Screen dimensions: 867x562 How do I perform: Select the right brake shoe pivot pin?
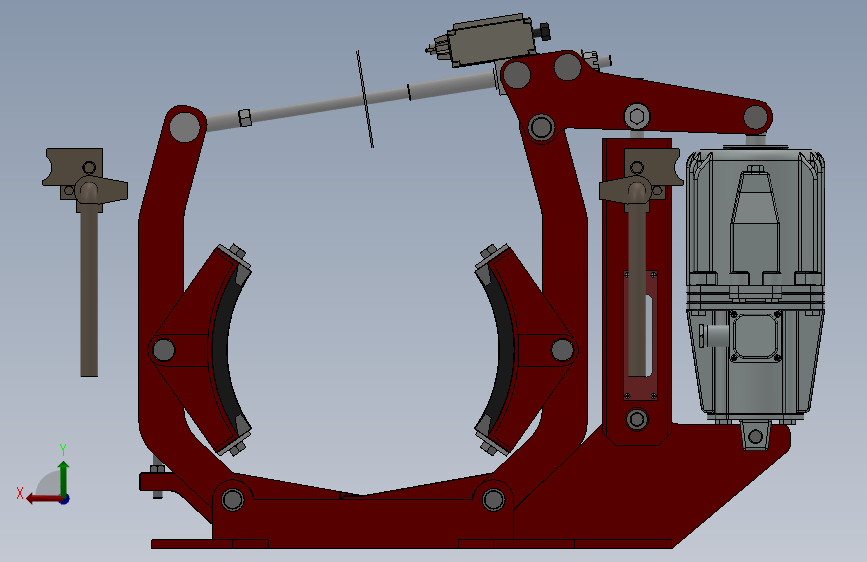(x=562, y=350)
